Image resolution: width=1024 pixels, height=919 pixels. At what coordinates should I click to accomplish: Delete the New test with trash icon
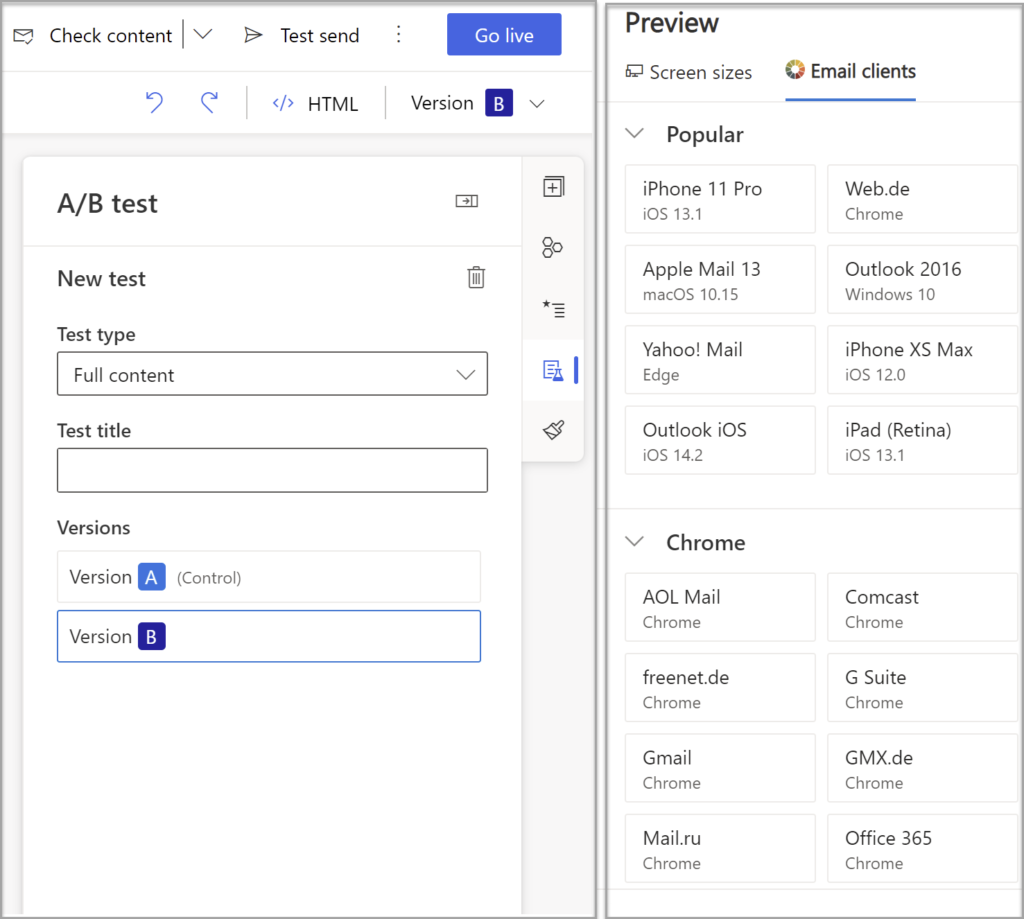click(x=476, y=278)
